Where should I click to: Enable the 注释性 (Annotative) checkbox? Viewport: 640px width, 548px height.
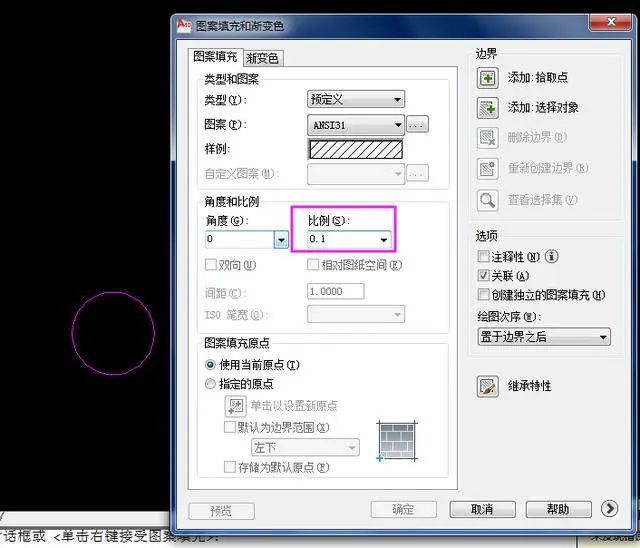tap(483, 256)
